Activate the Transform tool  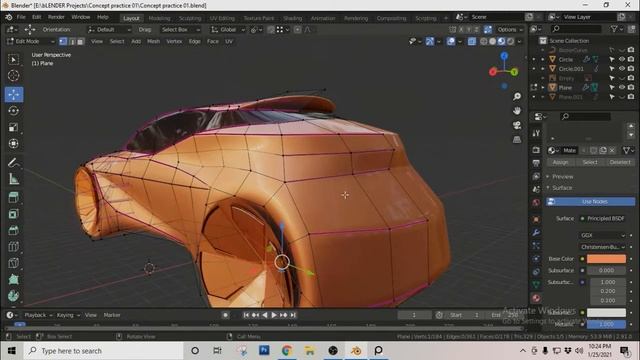[x=13, y=143]
